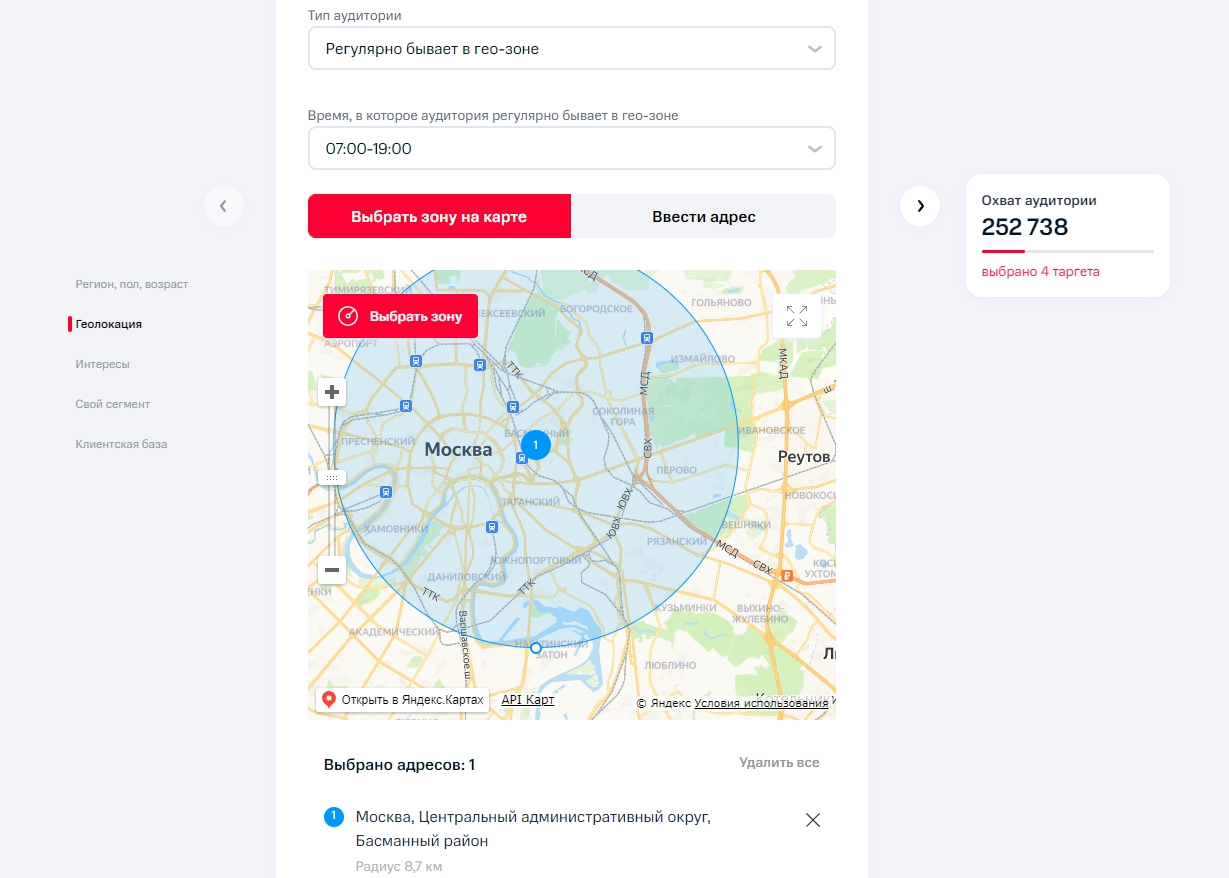Open Регион, пол, возраст section

tap(131, 284)
